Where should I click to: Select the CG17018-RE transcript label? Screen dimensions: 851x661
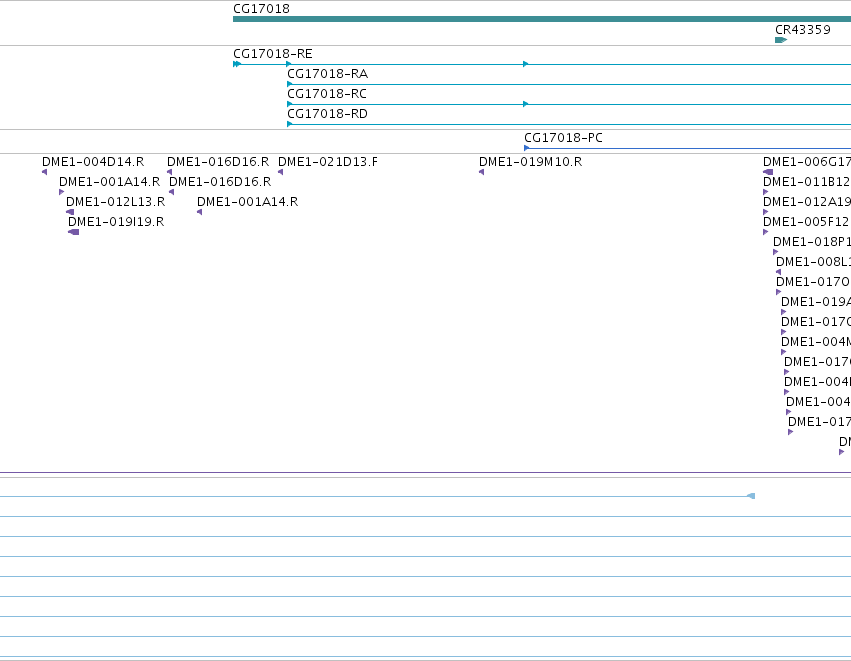point(272,54)
